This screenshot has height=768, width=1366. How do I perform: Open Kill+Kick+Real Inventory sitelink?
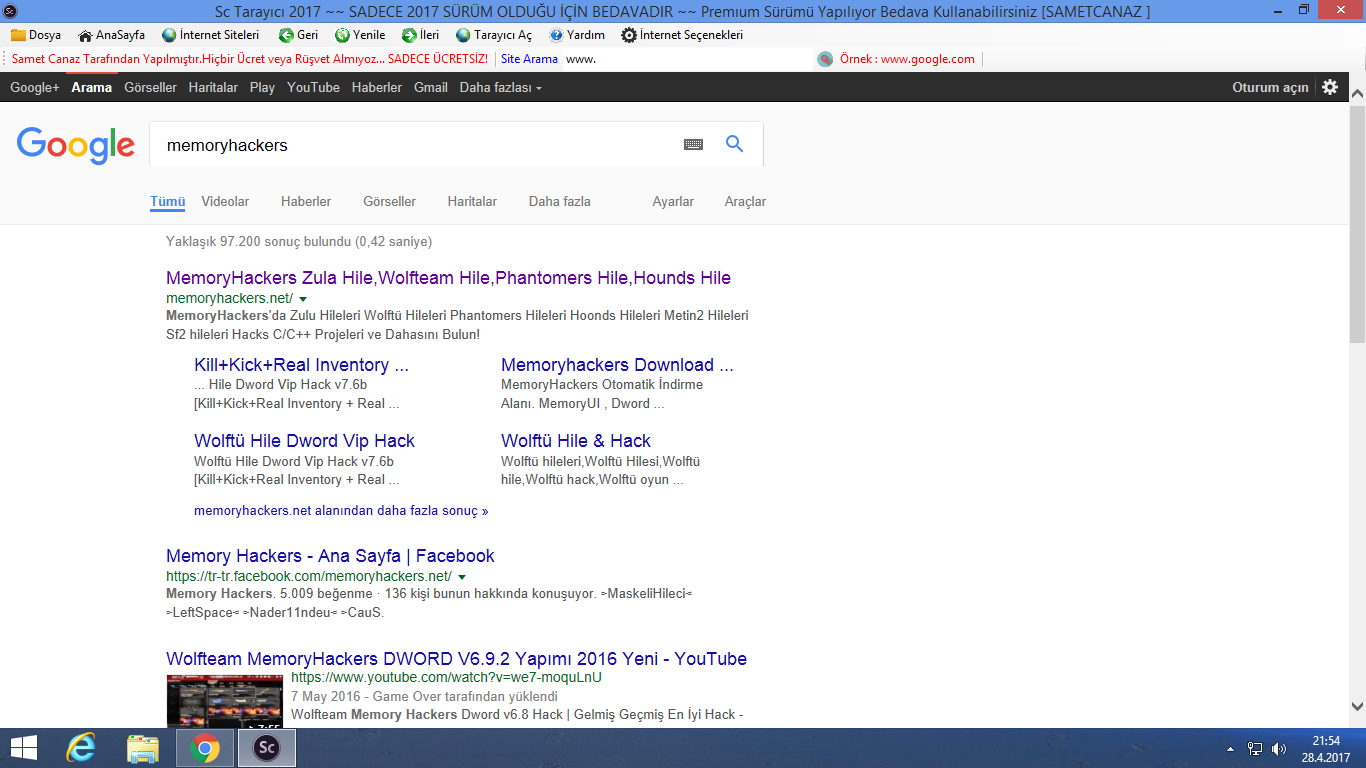point(301,365)
